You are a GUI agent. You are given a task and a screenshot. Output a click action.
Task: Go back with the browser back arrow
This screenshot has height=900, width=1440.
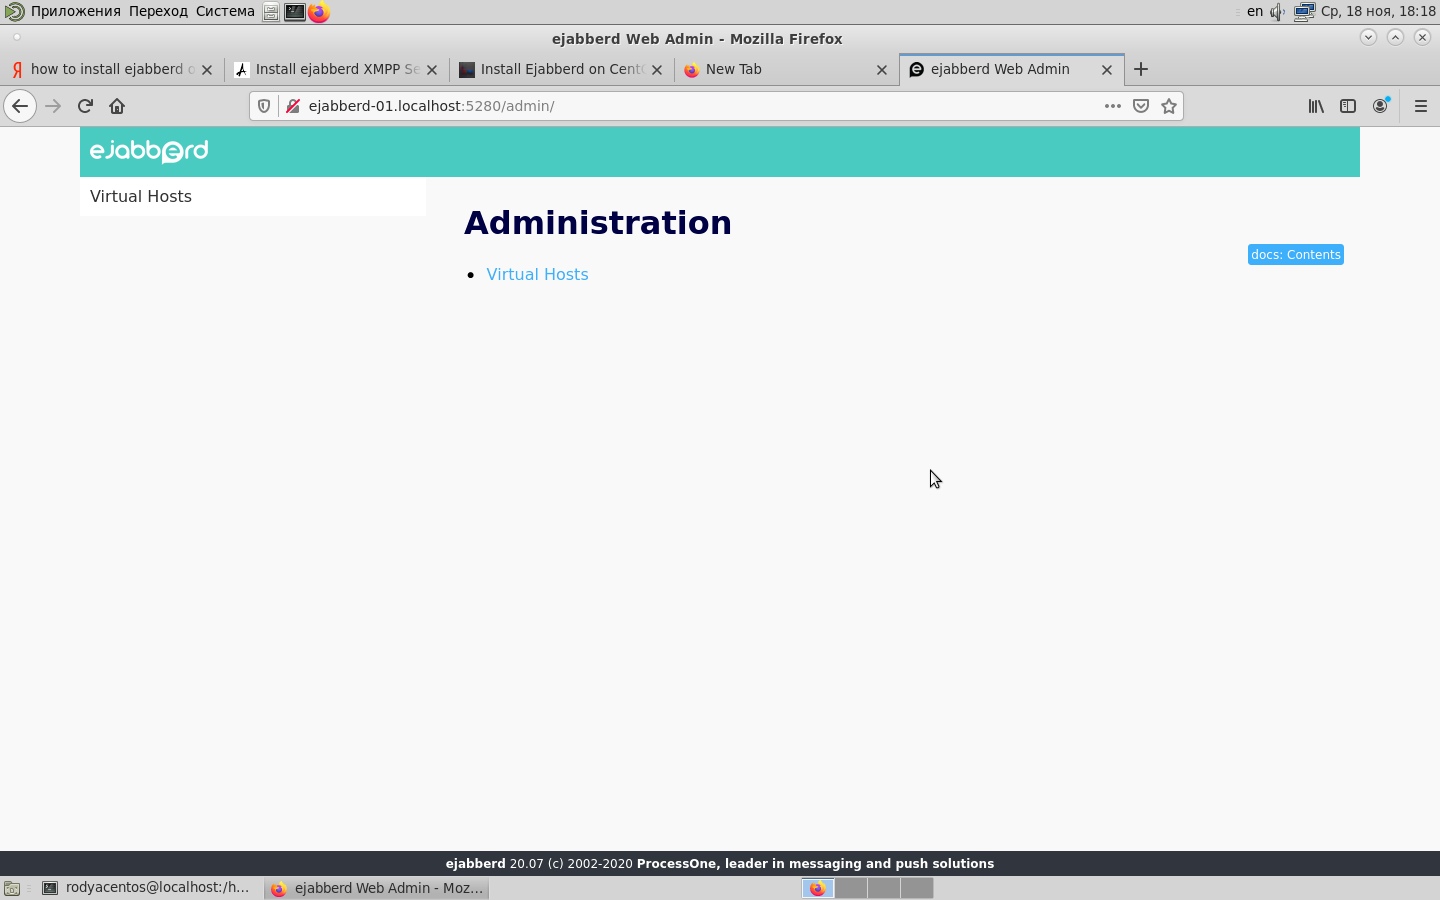pyautogui.click(x=20, y=106)
